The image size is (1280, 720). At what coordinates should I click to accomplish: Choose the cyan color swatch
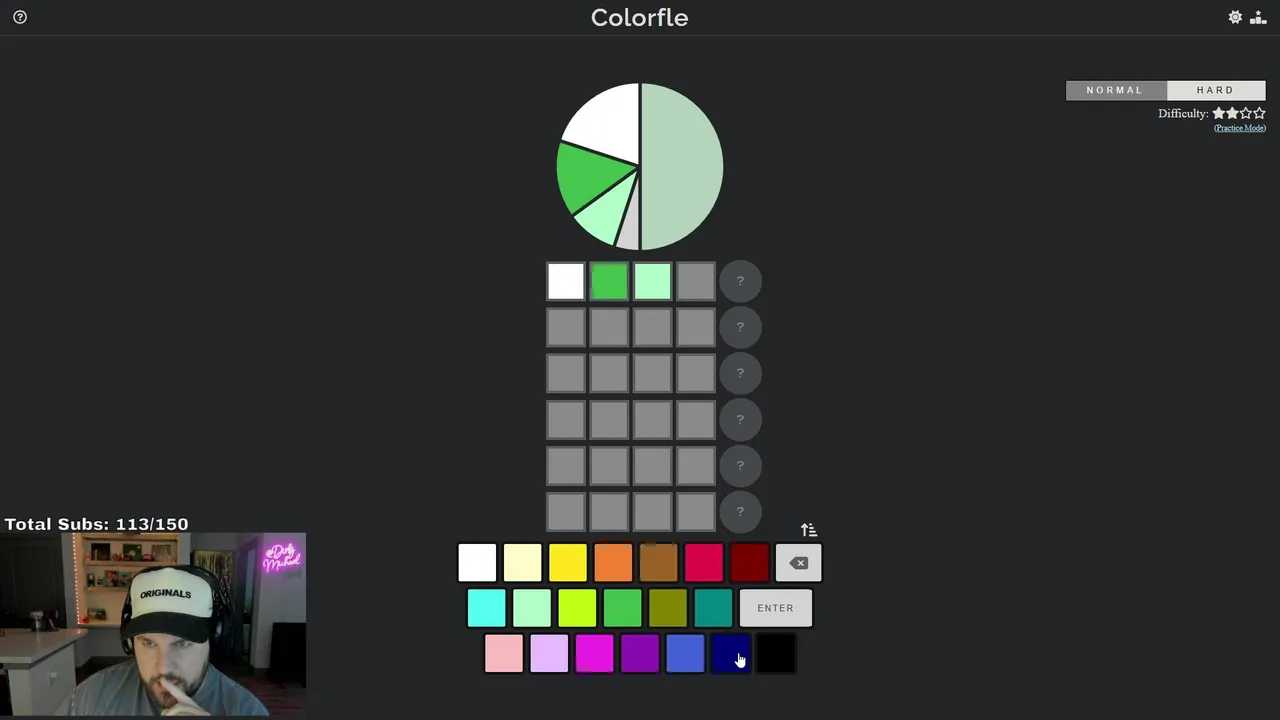pos(487,608)
